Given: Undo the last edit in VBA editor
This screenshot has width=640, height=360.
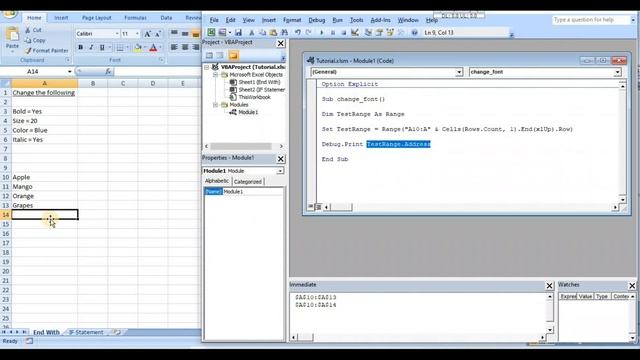Looking at the screenshot, I should (298, 32).
